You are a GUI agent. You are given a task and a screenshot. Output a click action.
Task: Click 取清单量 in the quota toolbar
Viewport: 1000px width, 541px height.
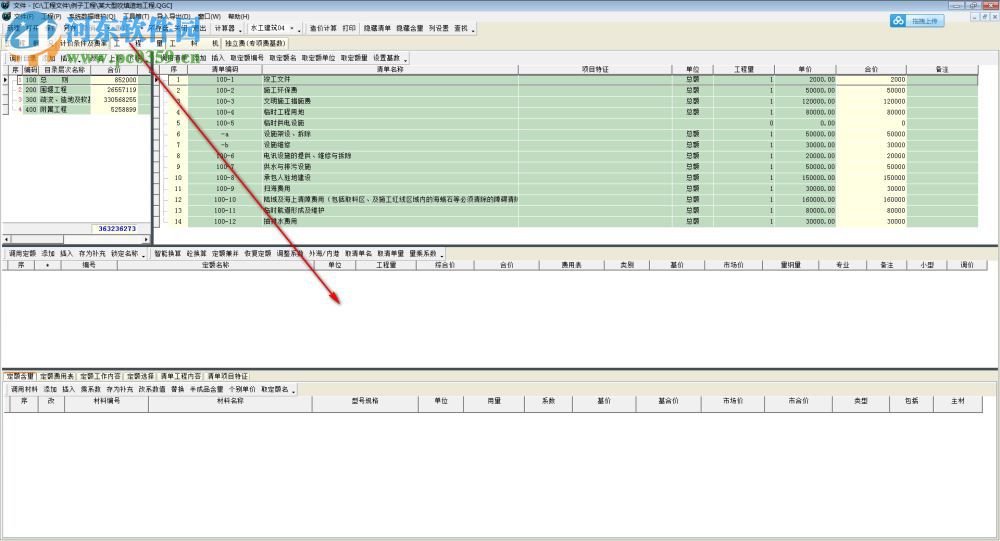(x=390, y=254)
